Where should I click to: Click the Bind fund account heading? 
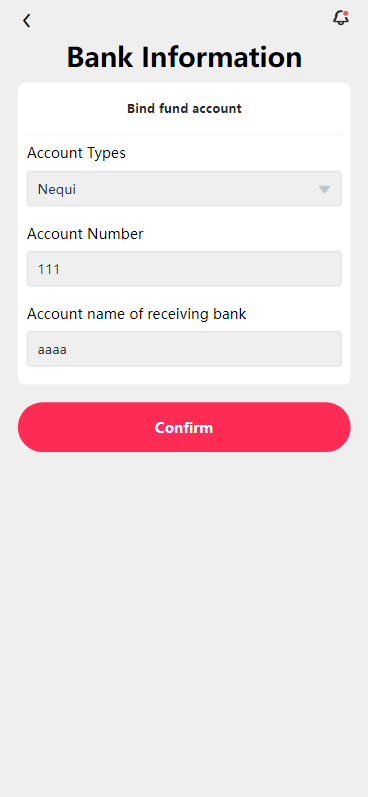click(x=184, y=108)
